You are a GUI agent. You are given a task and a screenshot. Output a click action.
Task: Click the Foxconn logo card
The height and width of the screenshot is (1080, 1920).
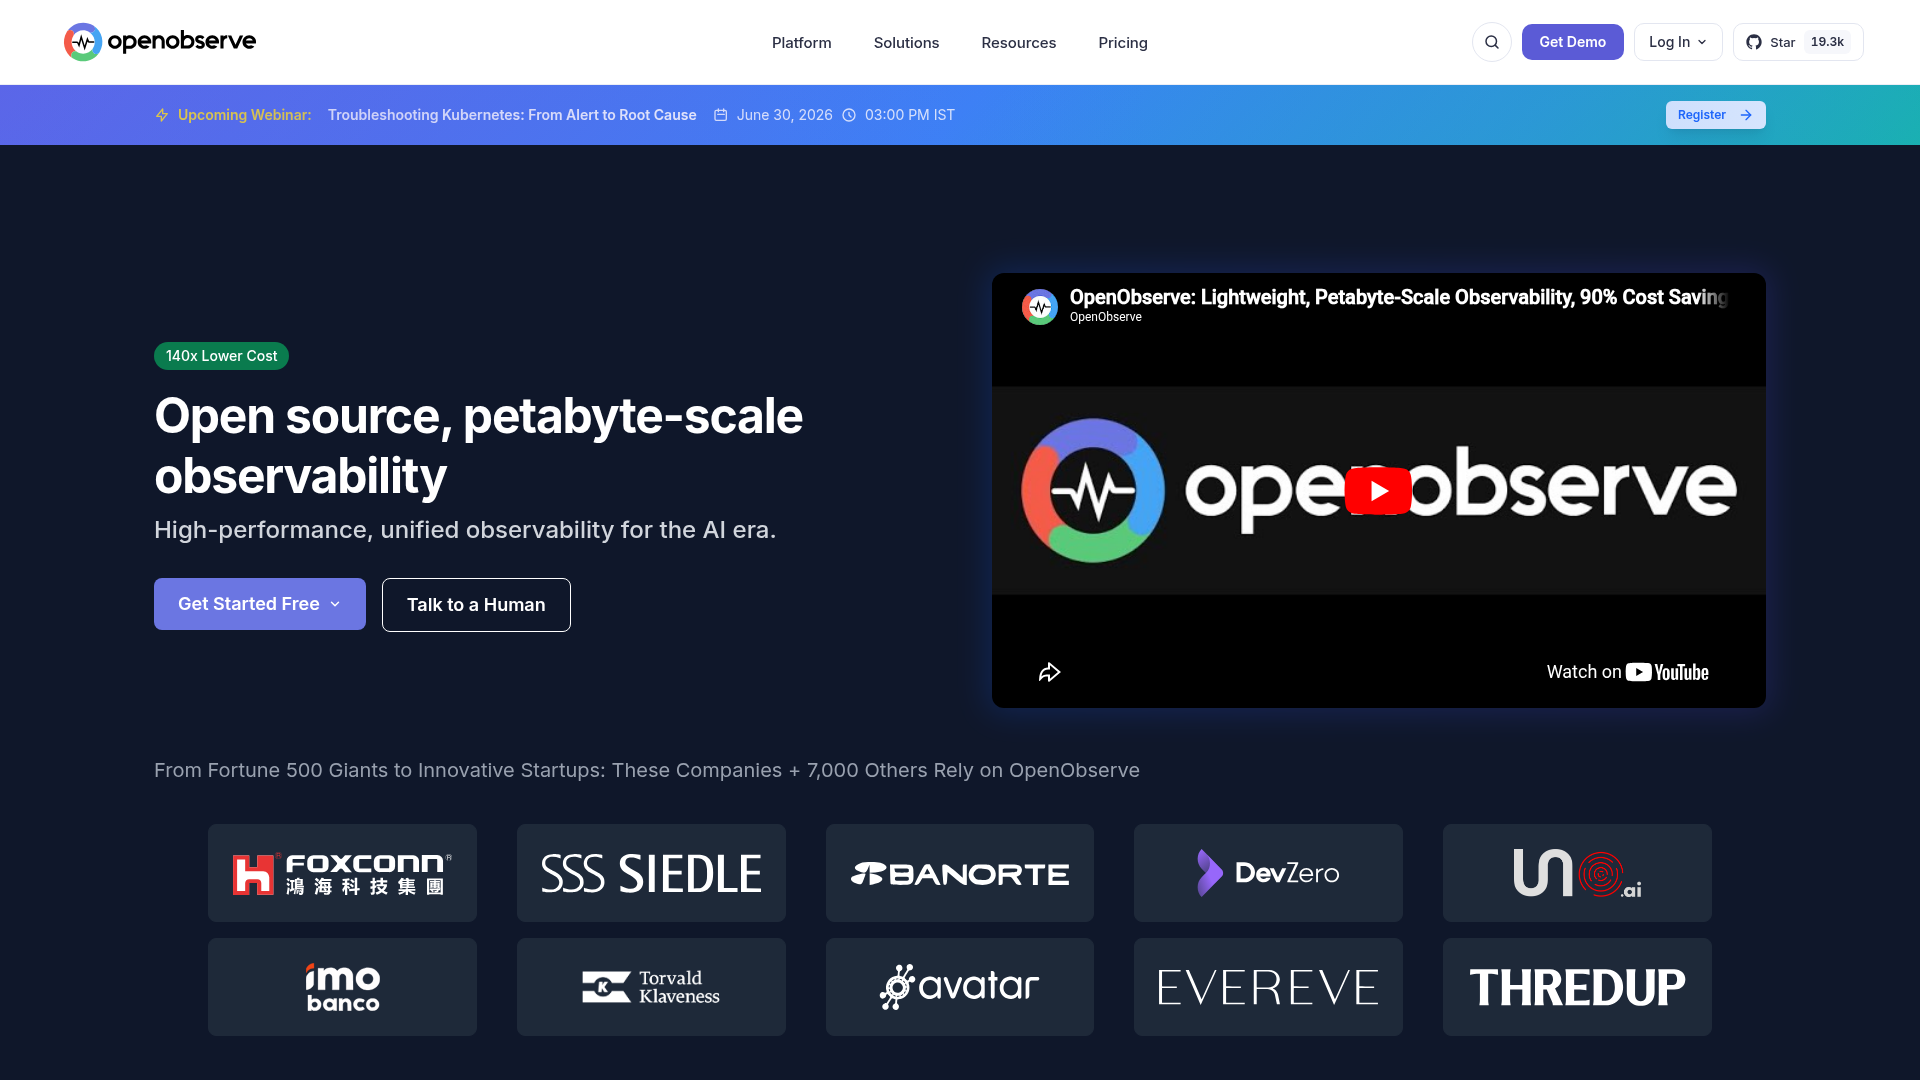pyautogui.click(x=342, y=873)
